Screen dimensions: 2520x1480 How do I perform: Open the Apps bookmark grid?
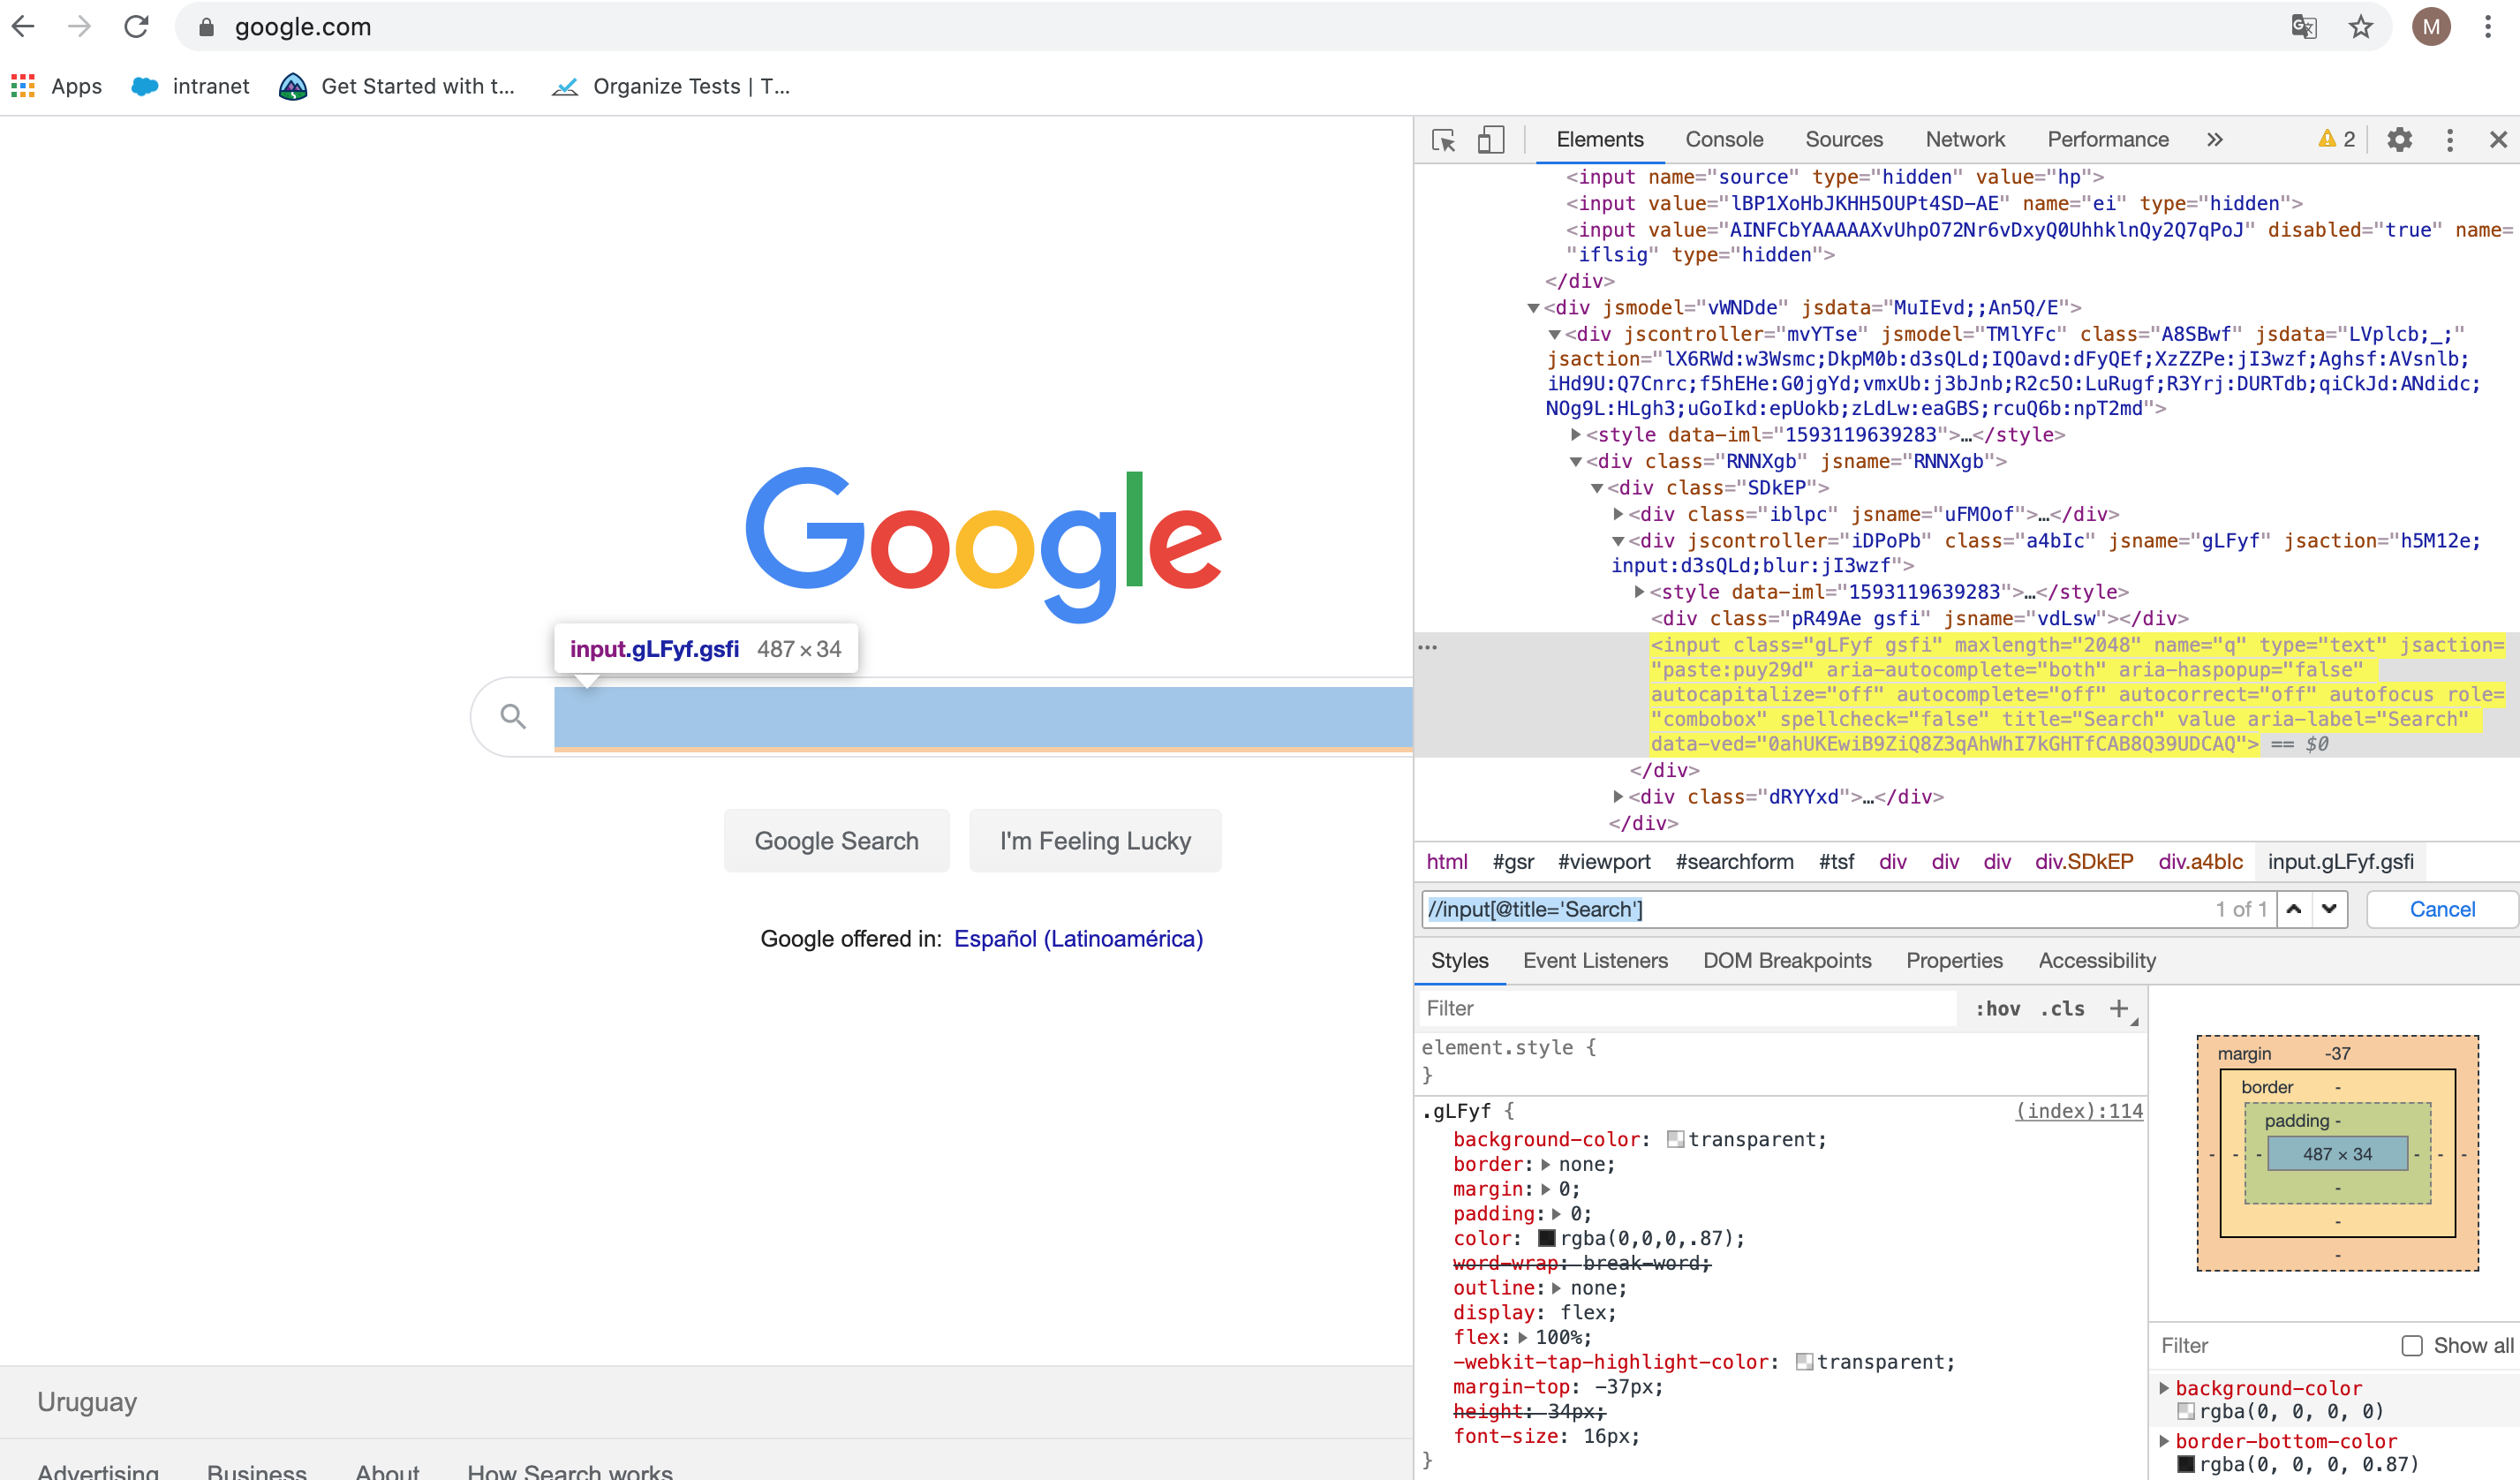[57, 86]
